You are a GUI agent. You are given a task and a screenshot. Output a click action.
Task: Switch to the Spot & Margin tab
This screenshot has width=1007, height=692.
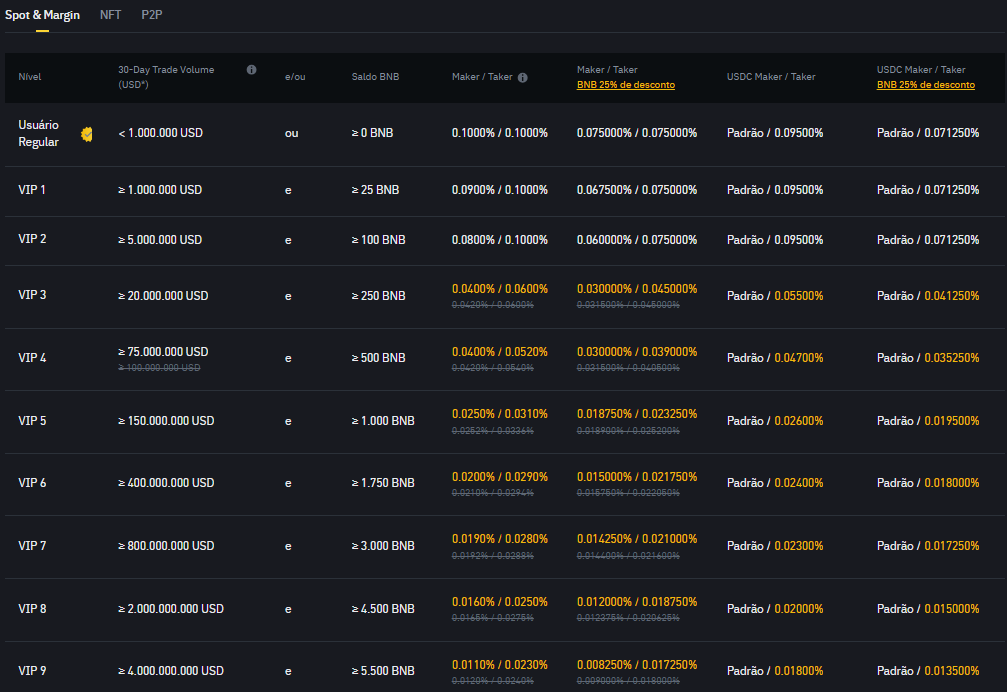[x=42, y=16]
